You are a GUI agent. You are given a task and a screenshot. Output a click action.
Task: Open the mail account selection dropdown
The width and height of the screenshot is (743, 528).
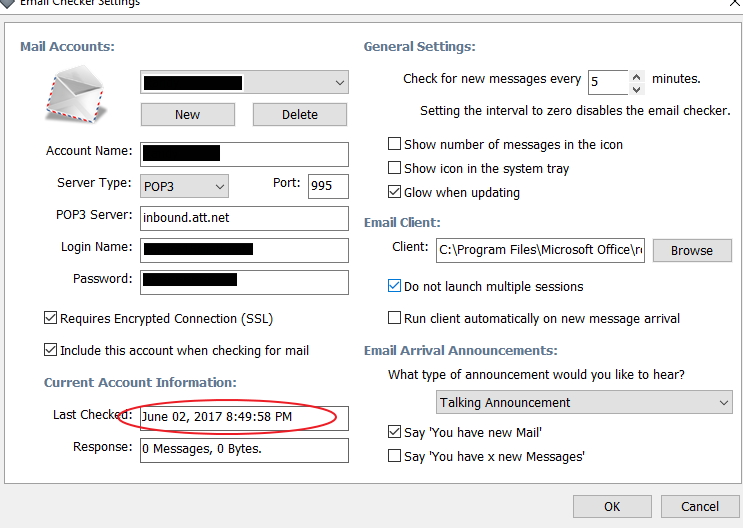tap(340, 82)
